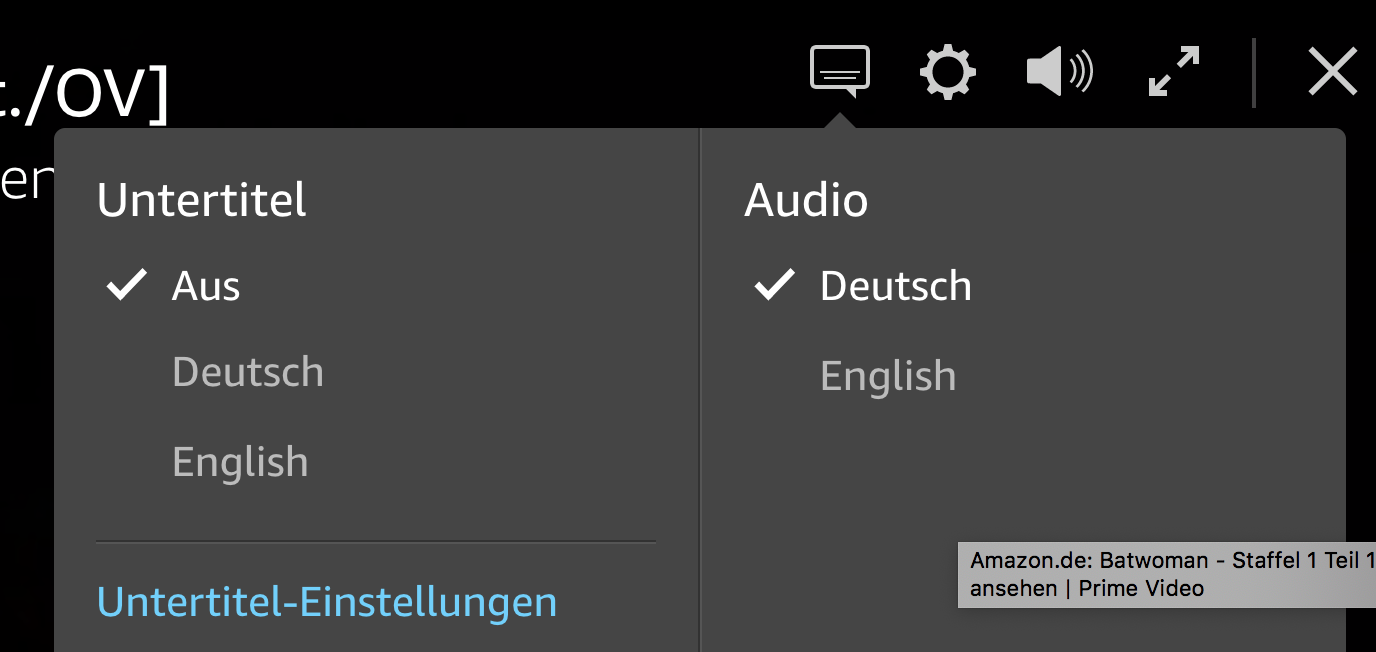
Task: Click the Untertitel section heading
Action: (202, 200)
